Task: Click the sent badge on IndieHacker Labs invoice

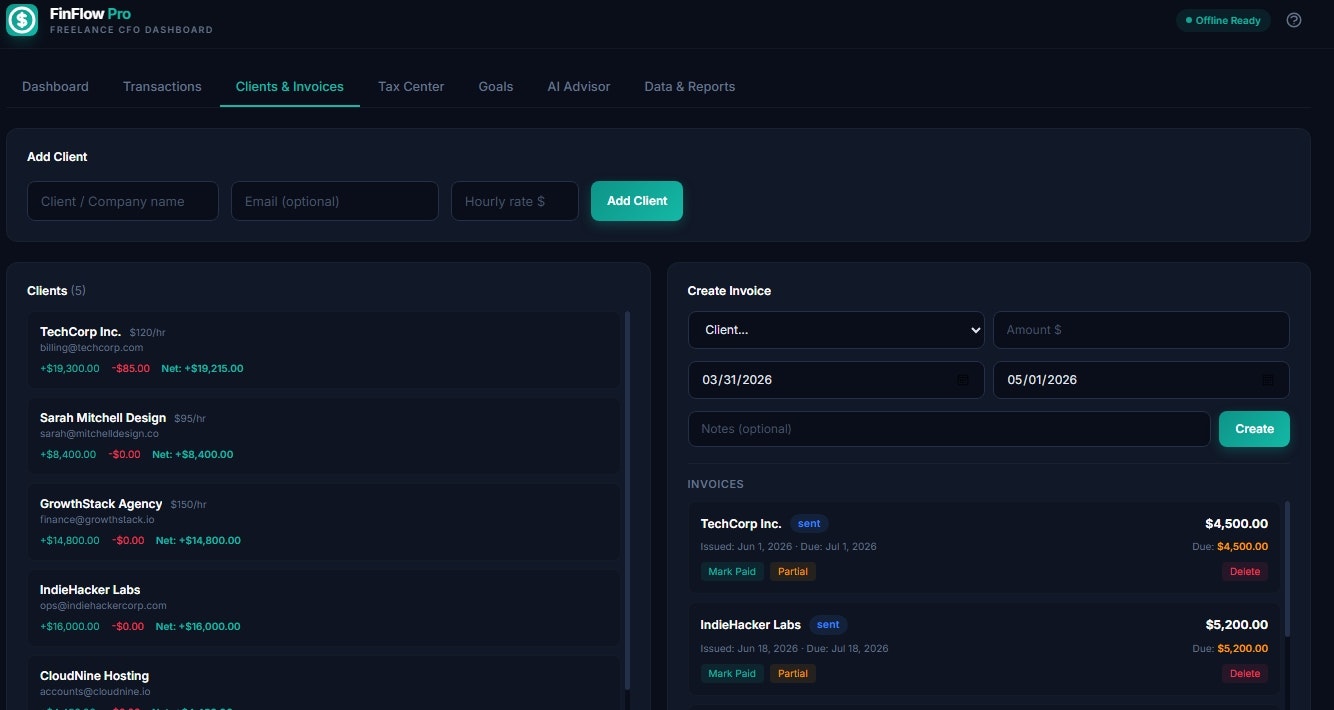Action: coord(828,624)
